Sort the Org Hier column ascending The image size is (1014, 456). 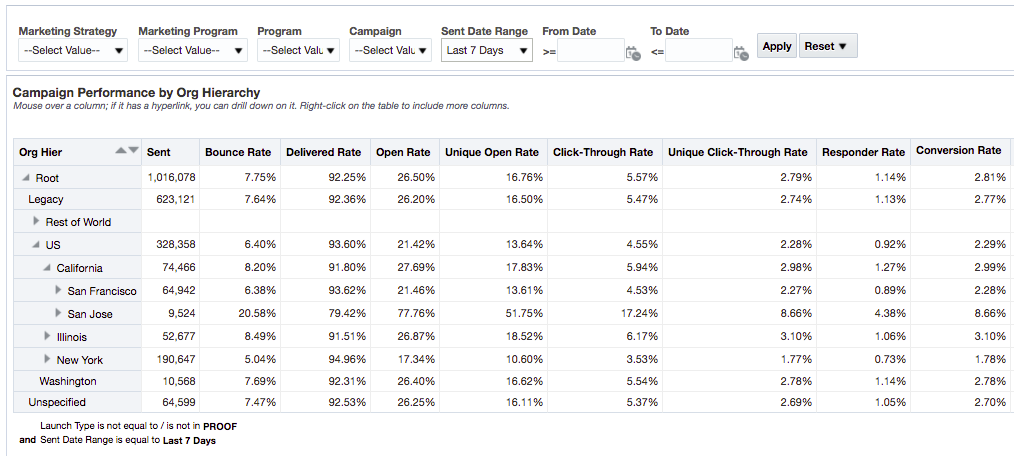[x=121, y=151]
